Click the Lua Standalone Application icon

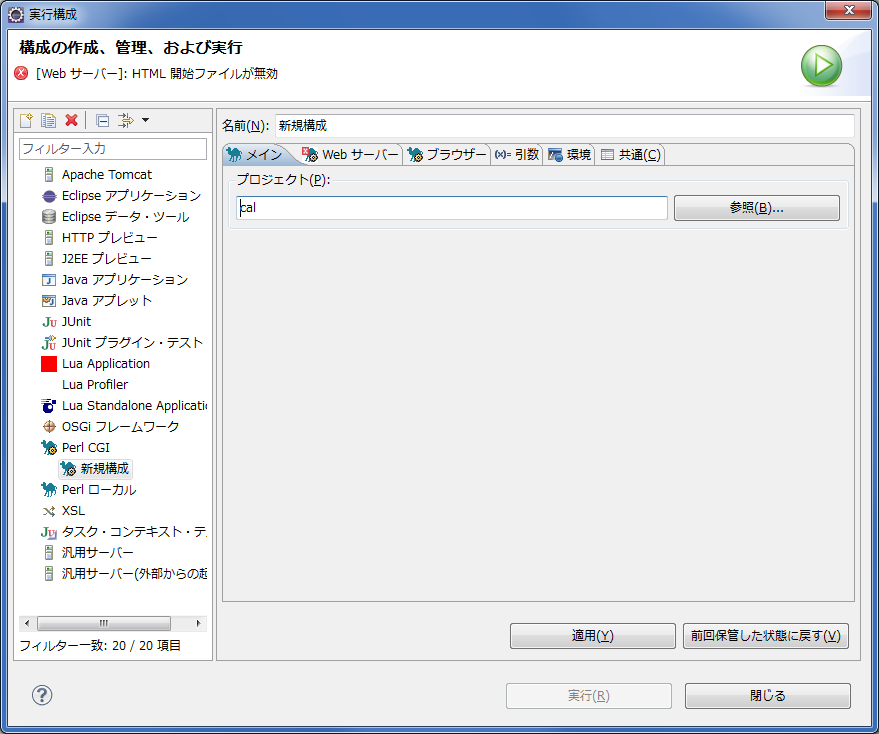(49, 405)
